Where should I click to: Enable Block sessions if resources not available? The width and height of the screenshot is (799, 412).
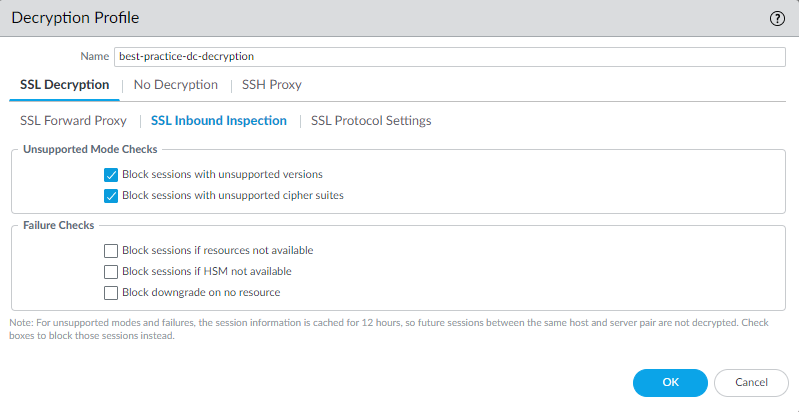pyautogui.click(x=111, y=250)
